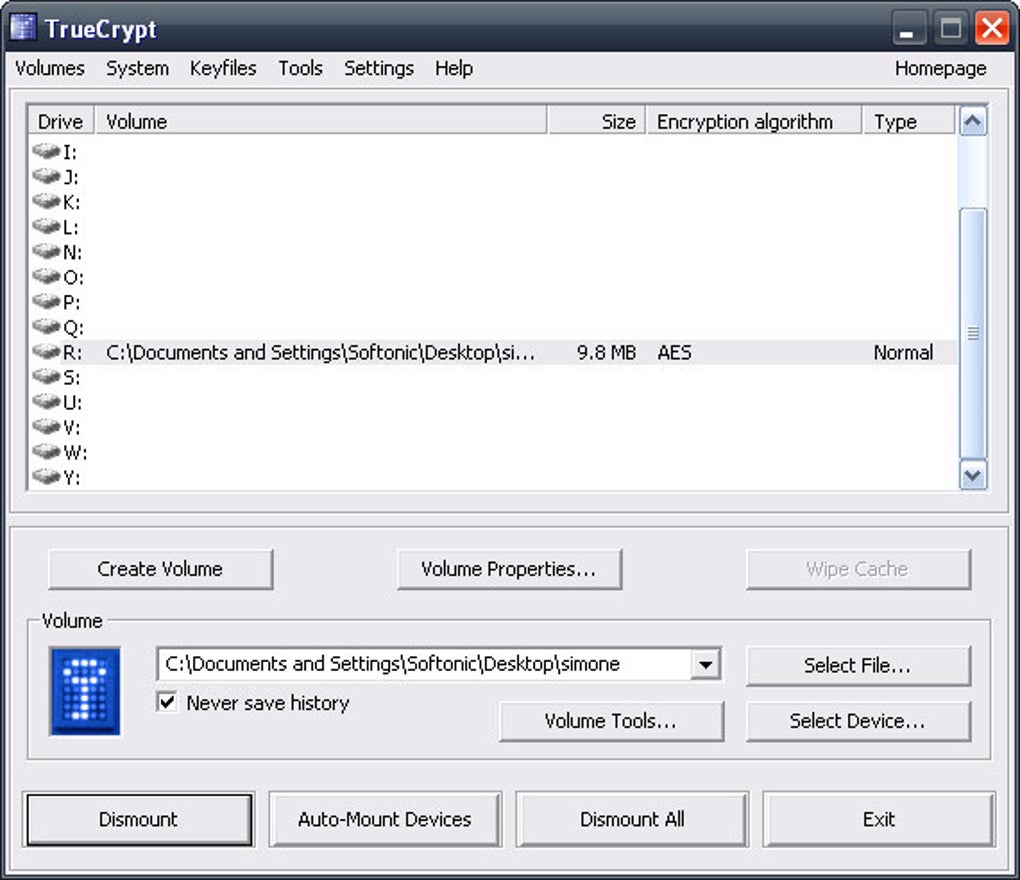Click the 'Normal' type cell
This screenshot has height=880, width=1020.
903,353
